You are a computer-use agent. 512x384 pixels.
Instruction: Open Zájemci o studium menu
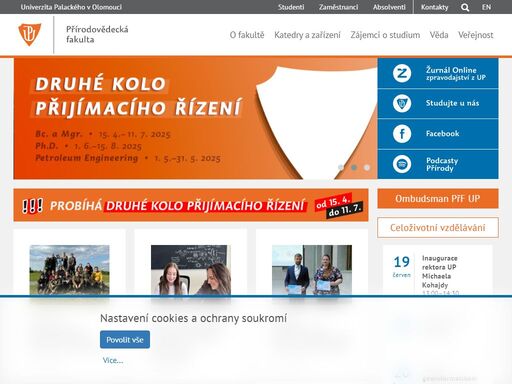pos(385,35)
